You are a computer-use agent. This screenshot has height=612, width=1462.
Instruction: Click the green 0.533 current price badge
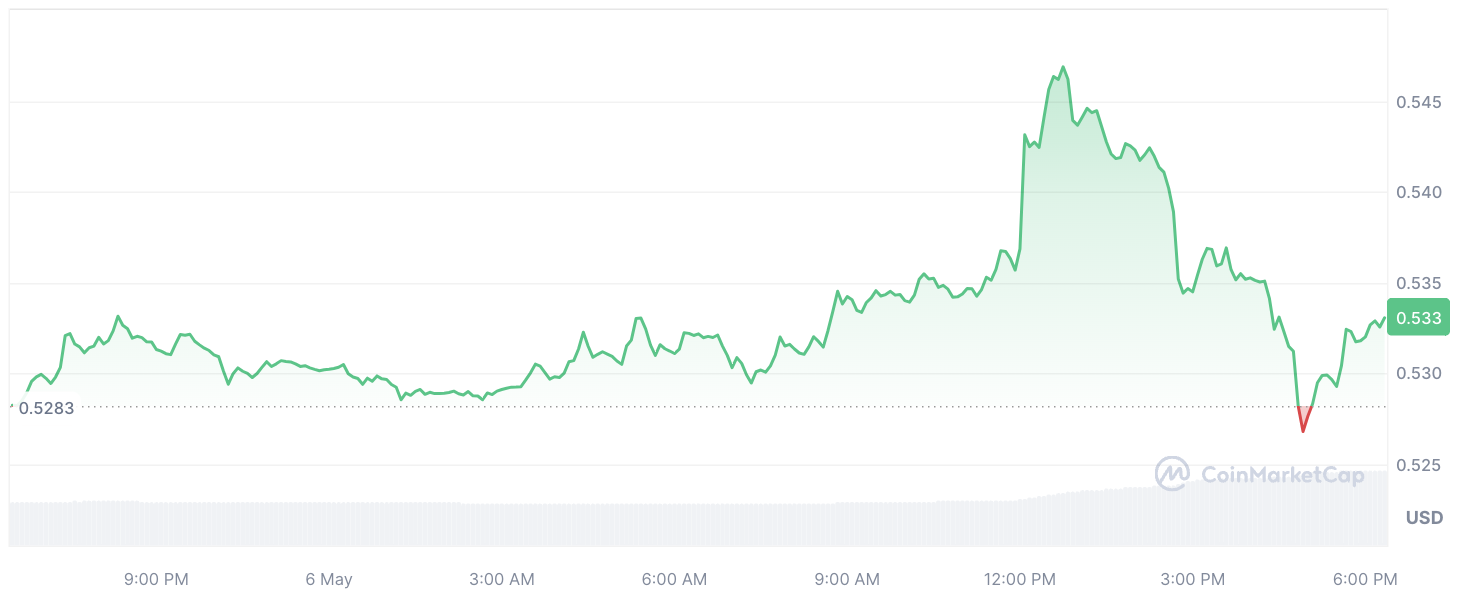point(1418,318)
